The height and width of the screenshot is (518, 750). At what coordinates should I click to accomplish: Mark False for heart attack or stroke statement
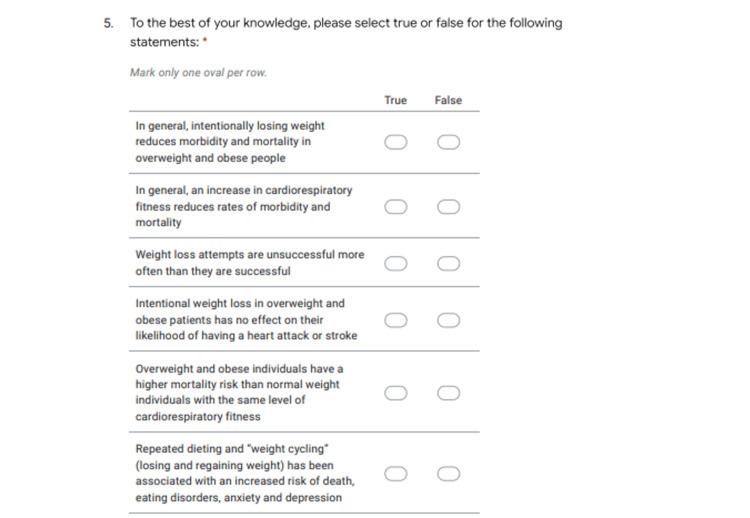tap(448, 320)
